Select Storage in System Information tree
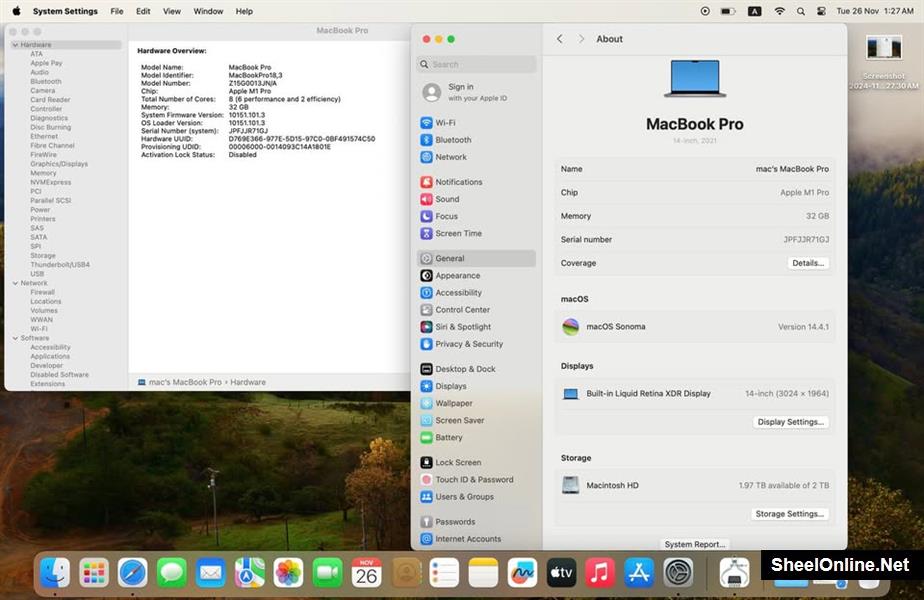This screenshot has height=600, width=924. coord(43,256)
